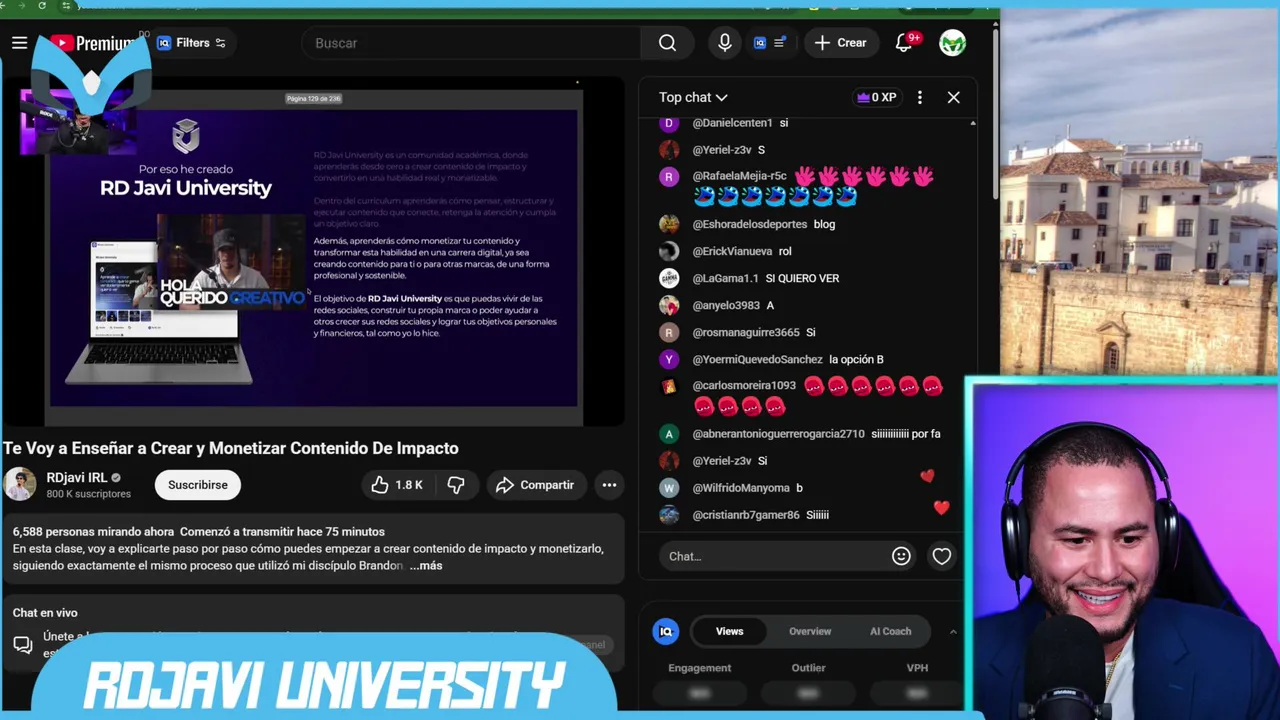
Task: Like the video with thumbs up
Action: [397, 485]
